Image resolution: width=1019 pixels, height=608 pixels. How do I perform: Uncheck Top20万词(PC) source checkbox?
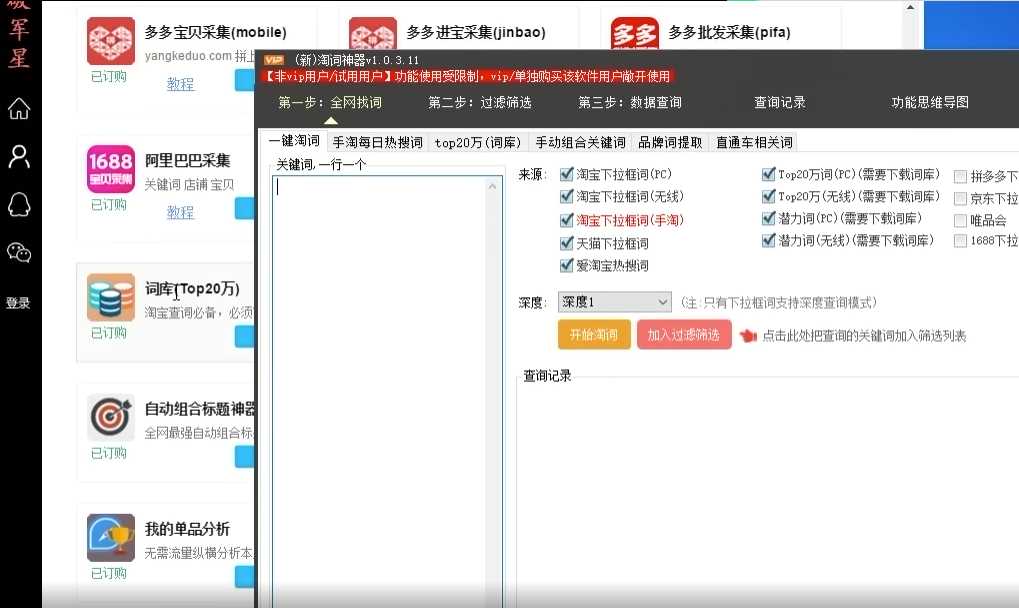pyautogui.click(x=768, y=174)
